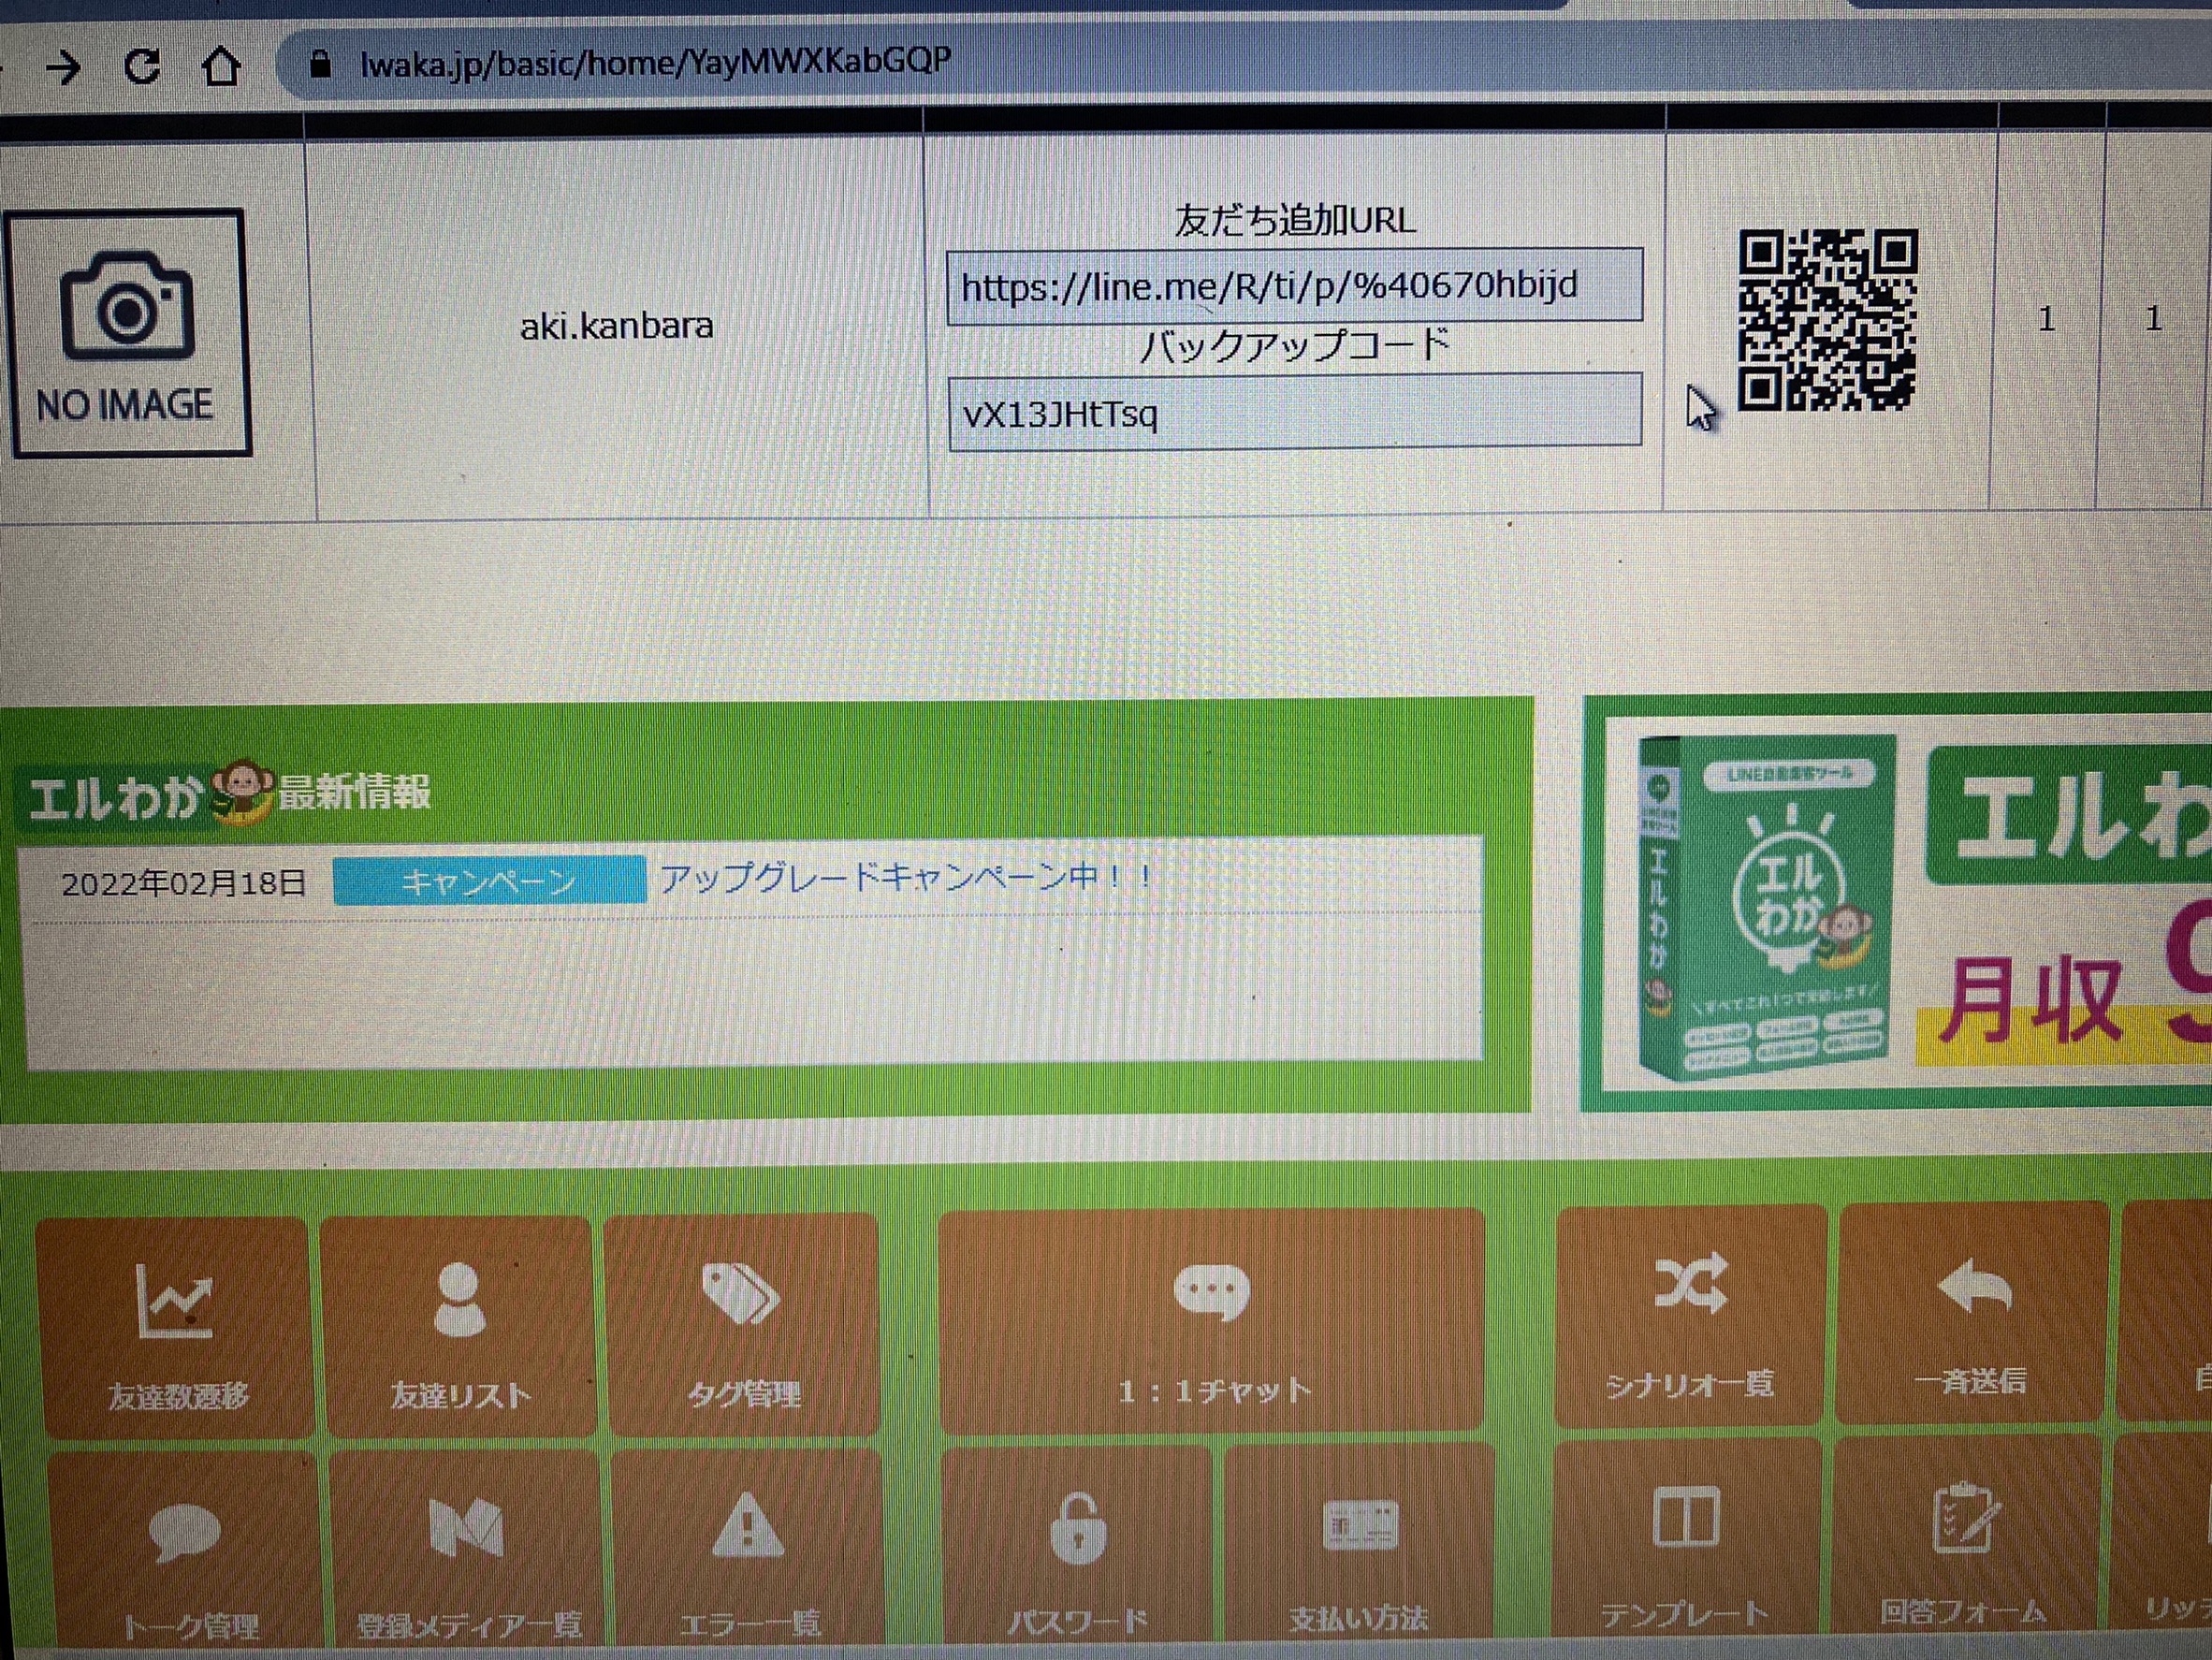The height and width of the screenshot is (1660, 2212).
Task: Open アップグレードキャンペーン中 news link
Action: coord(905,877)
